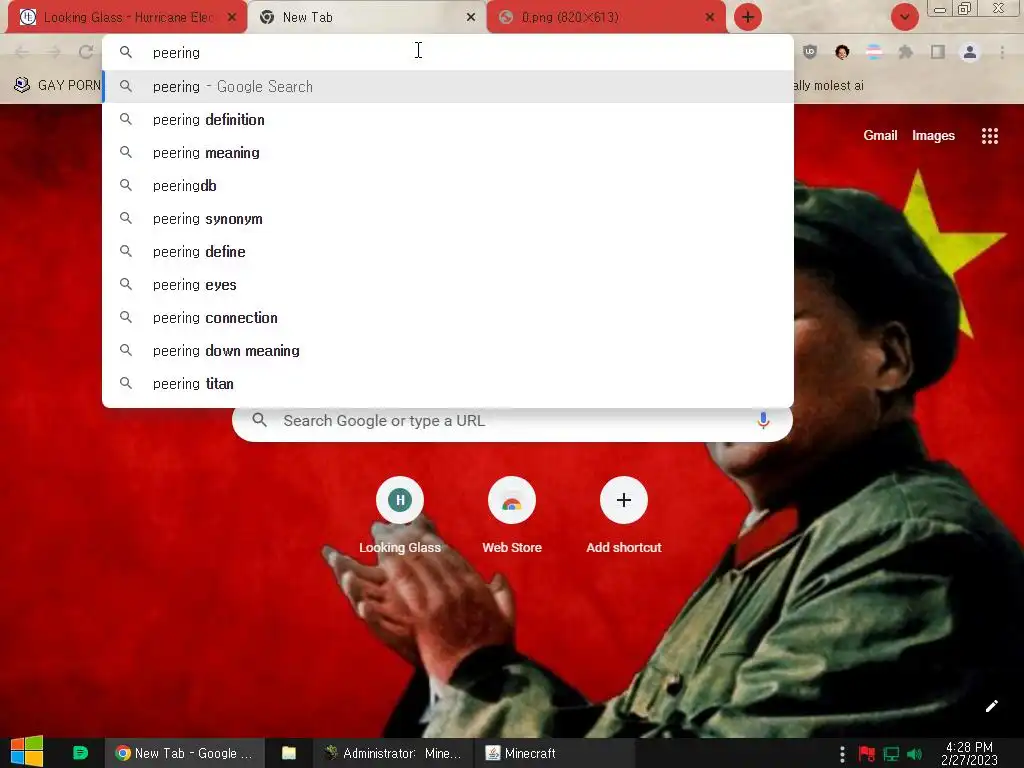Viewport: 1024px width, 768px height.
Task: Go back with the back arrow
Action: point(22,52)
